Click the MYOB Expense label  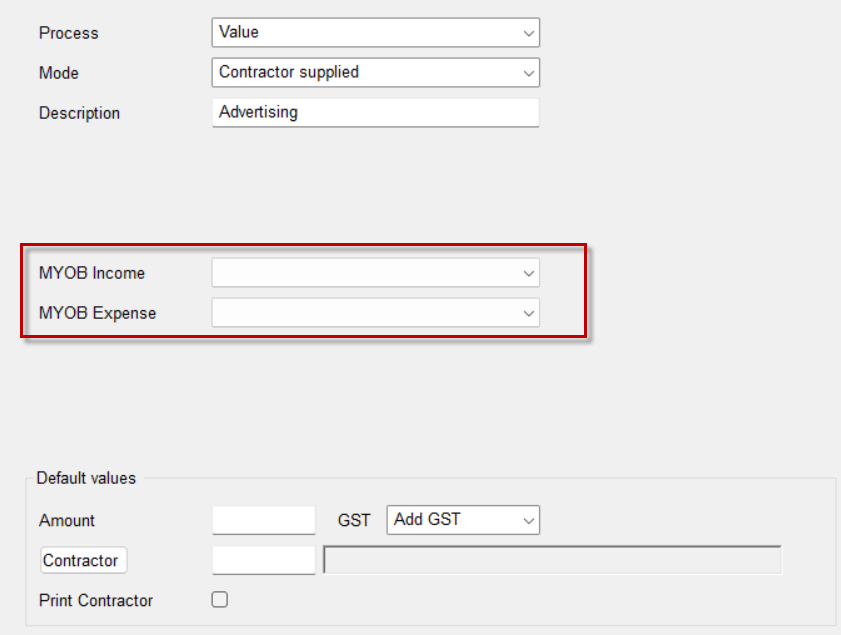pos(97,313)
